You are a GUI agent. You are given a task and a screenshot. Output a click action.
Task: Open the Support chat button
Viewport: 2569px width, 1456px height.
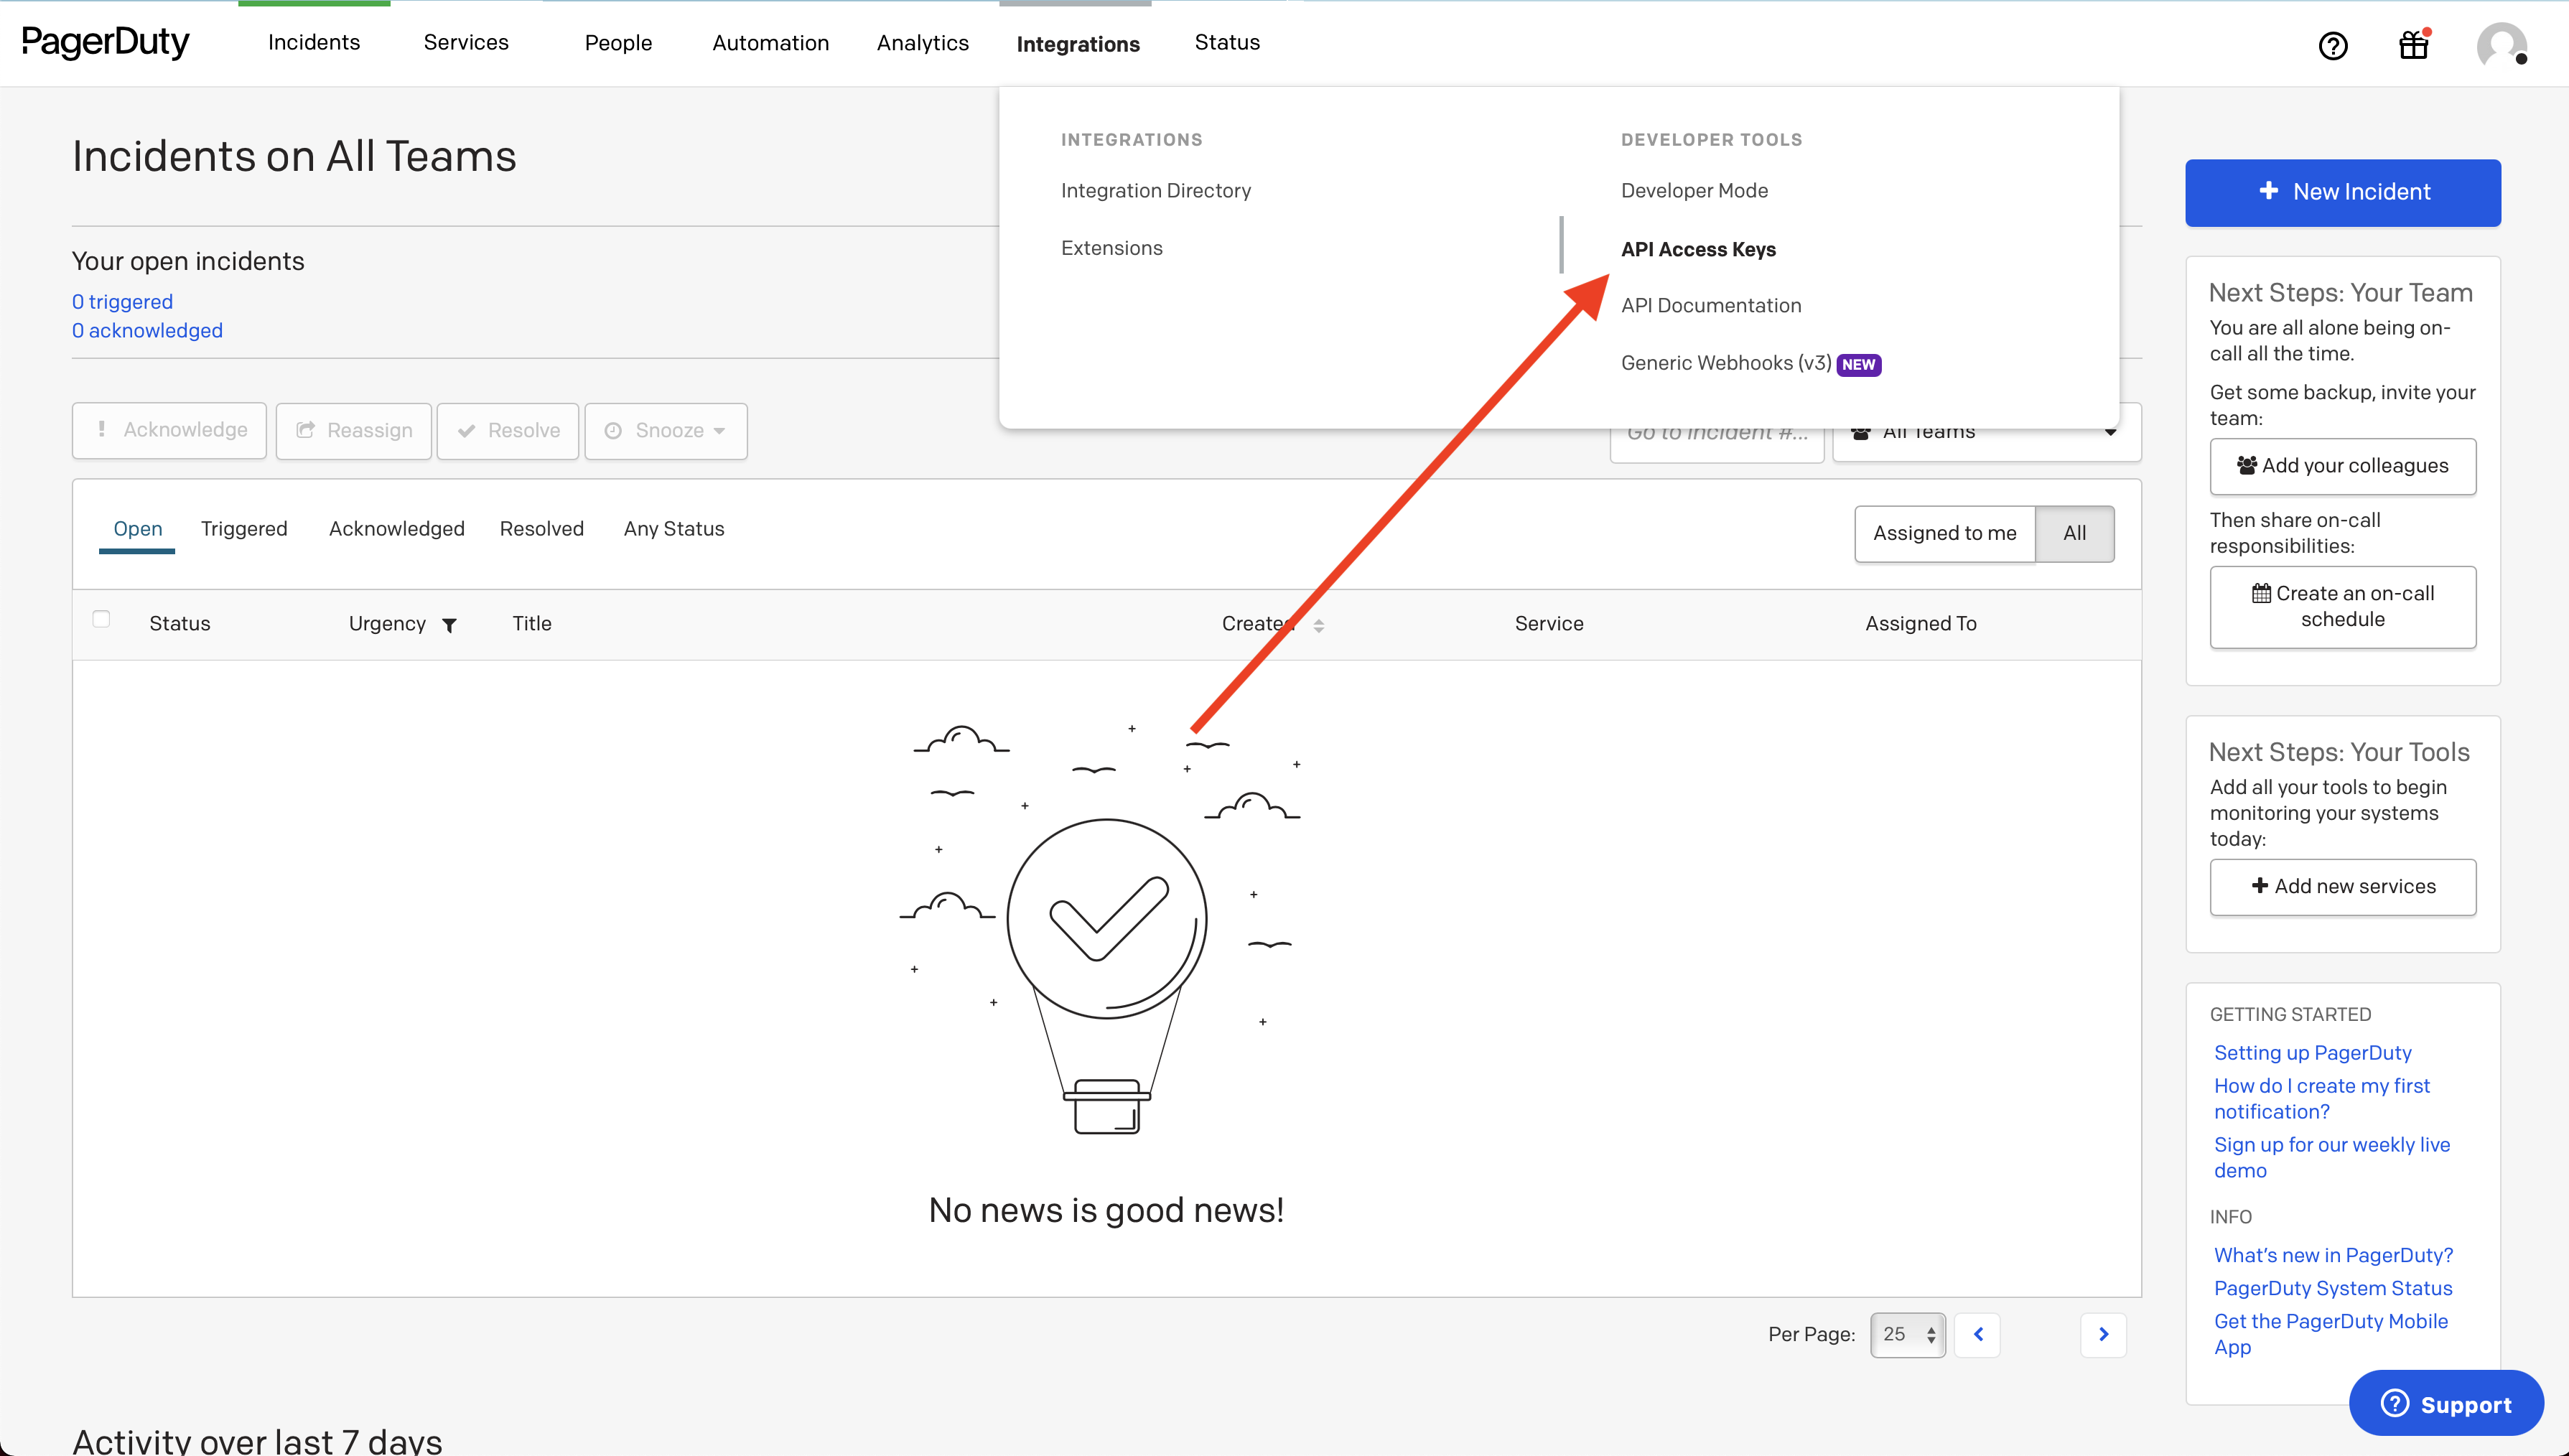[2445, 1404]
